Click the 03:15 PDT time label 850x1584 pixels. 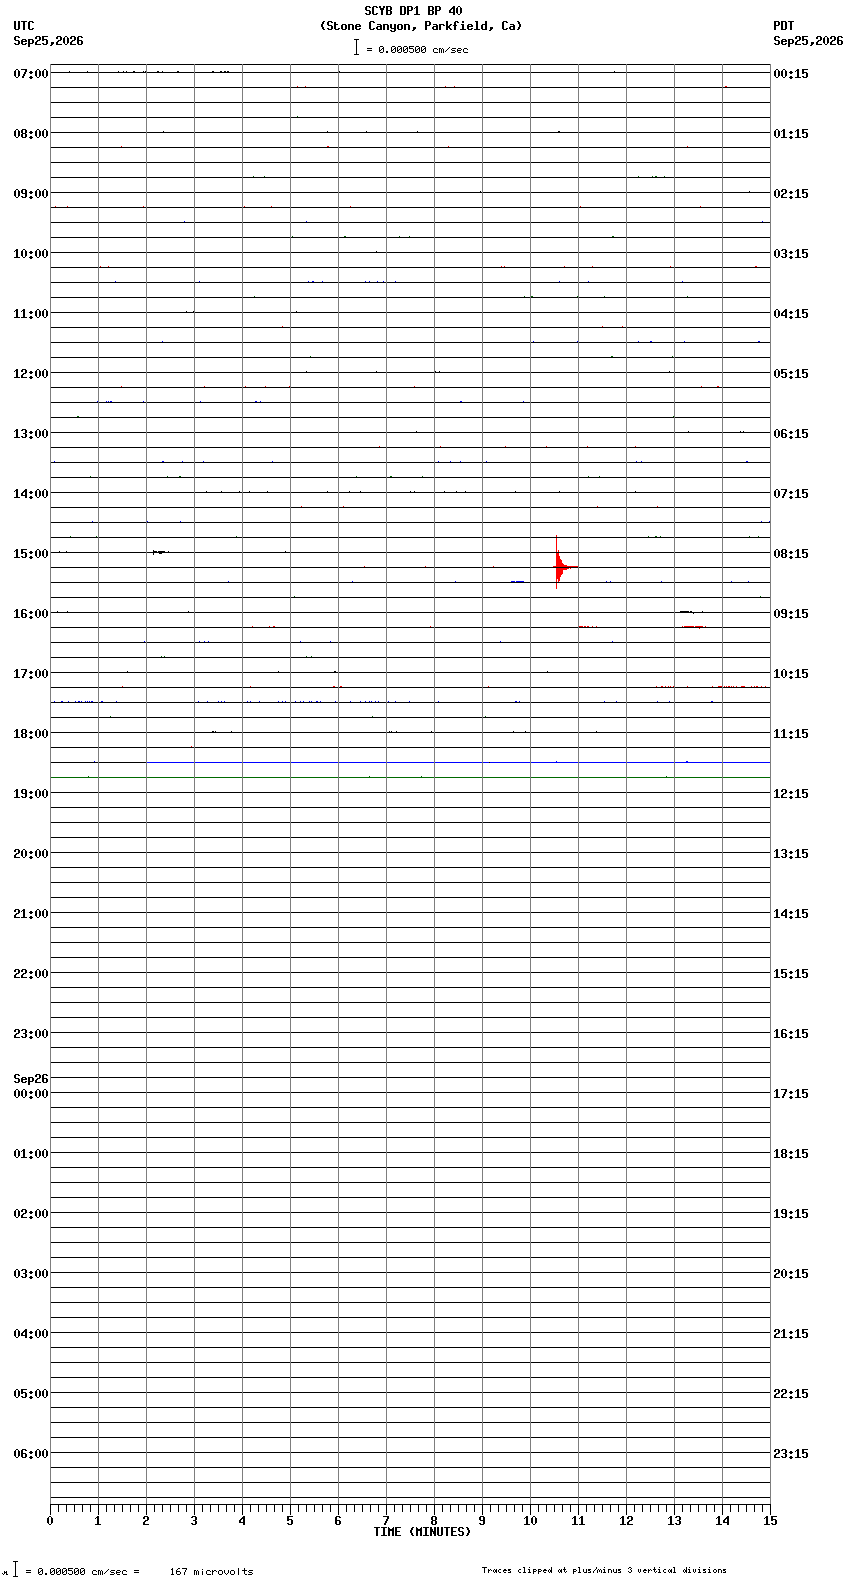pos(791,254)
